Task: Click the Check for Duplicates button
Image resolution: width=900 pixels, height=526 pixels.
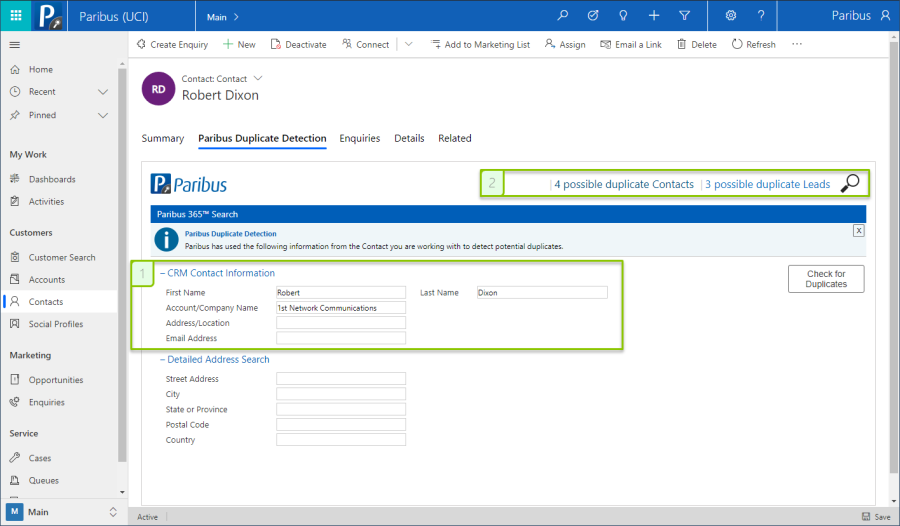Action: [826, 279]
